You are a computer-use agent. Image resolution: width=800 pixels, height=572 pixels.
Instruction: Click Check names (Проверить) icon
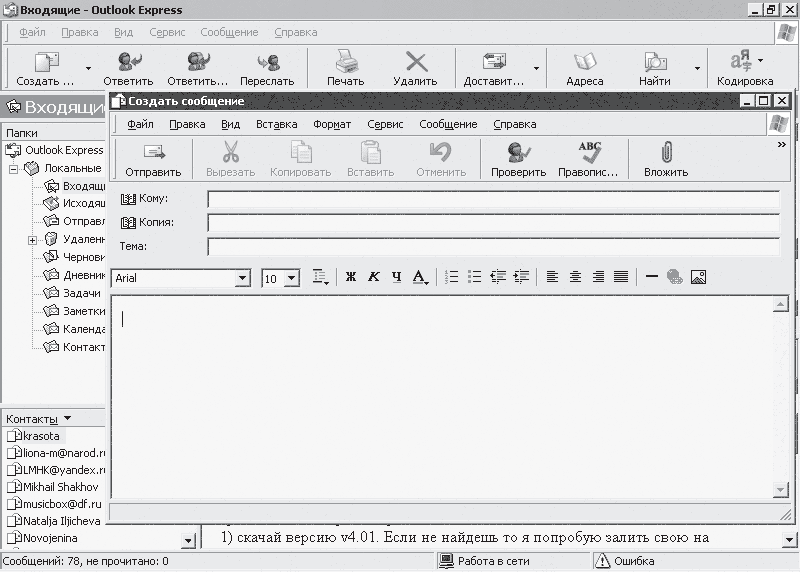518,159
